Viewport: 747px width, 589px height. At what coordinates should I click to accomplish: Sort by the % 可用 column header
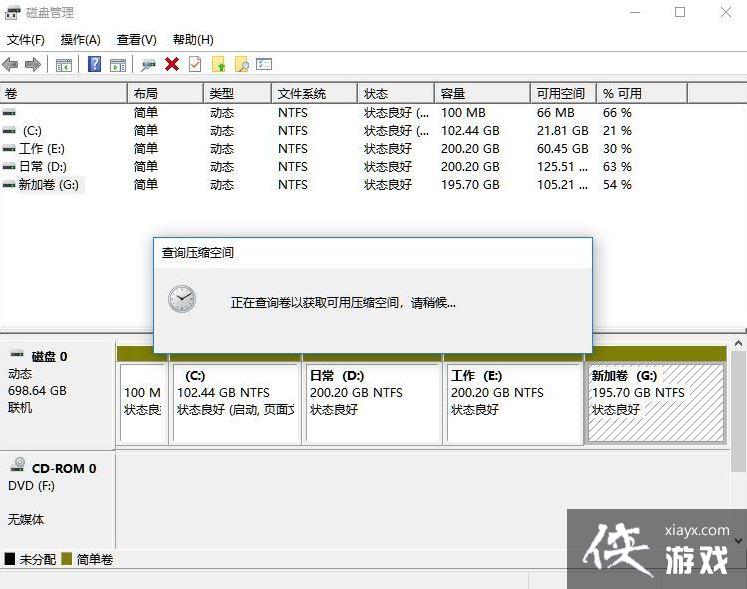point(642,93)
